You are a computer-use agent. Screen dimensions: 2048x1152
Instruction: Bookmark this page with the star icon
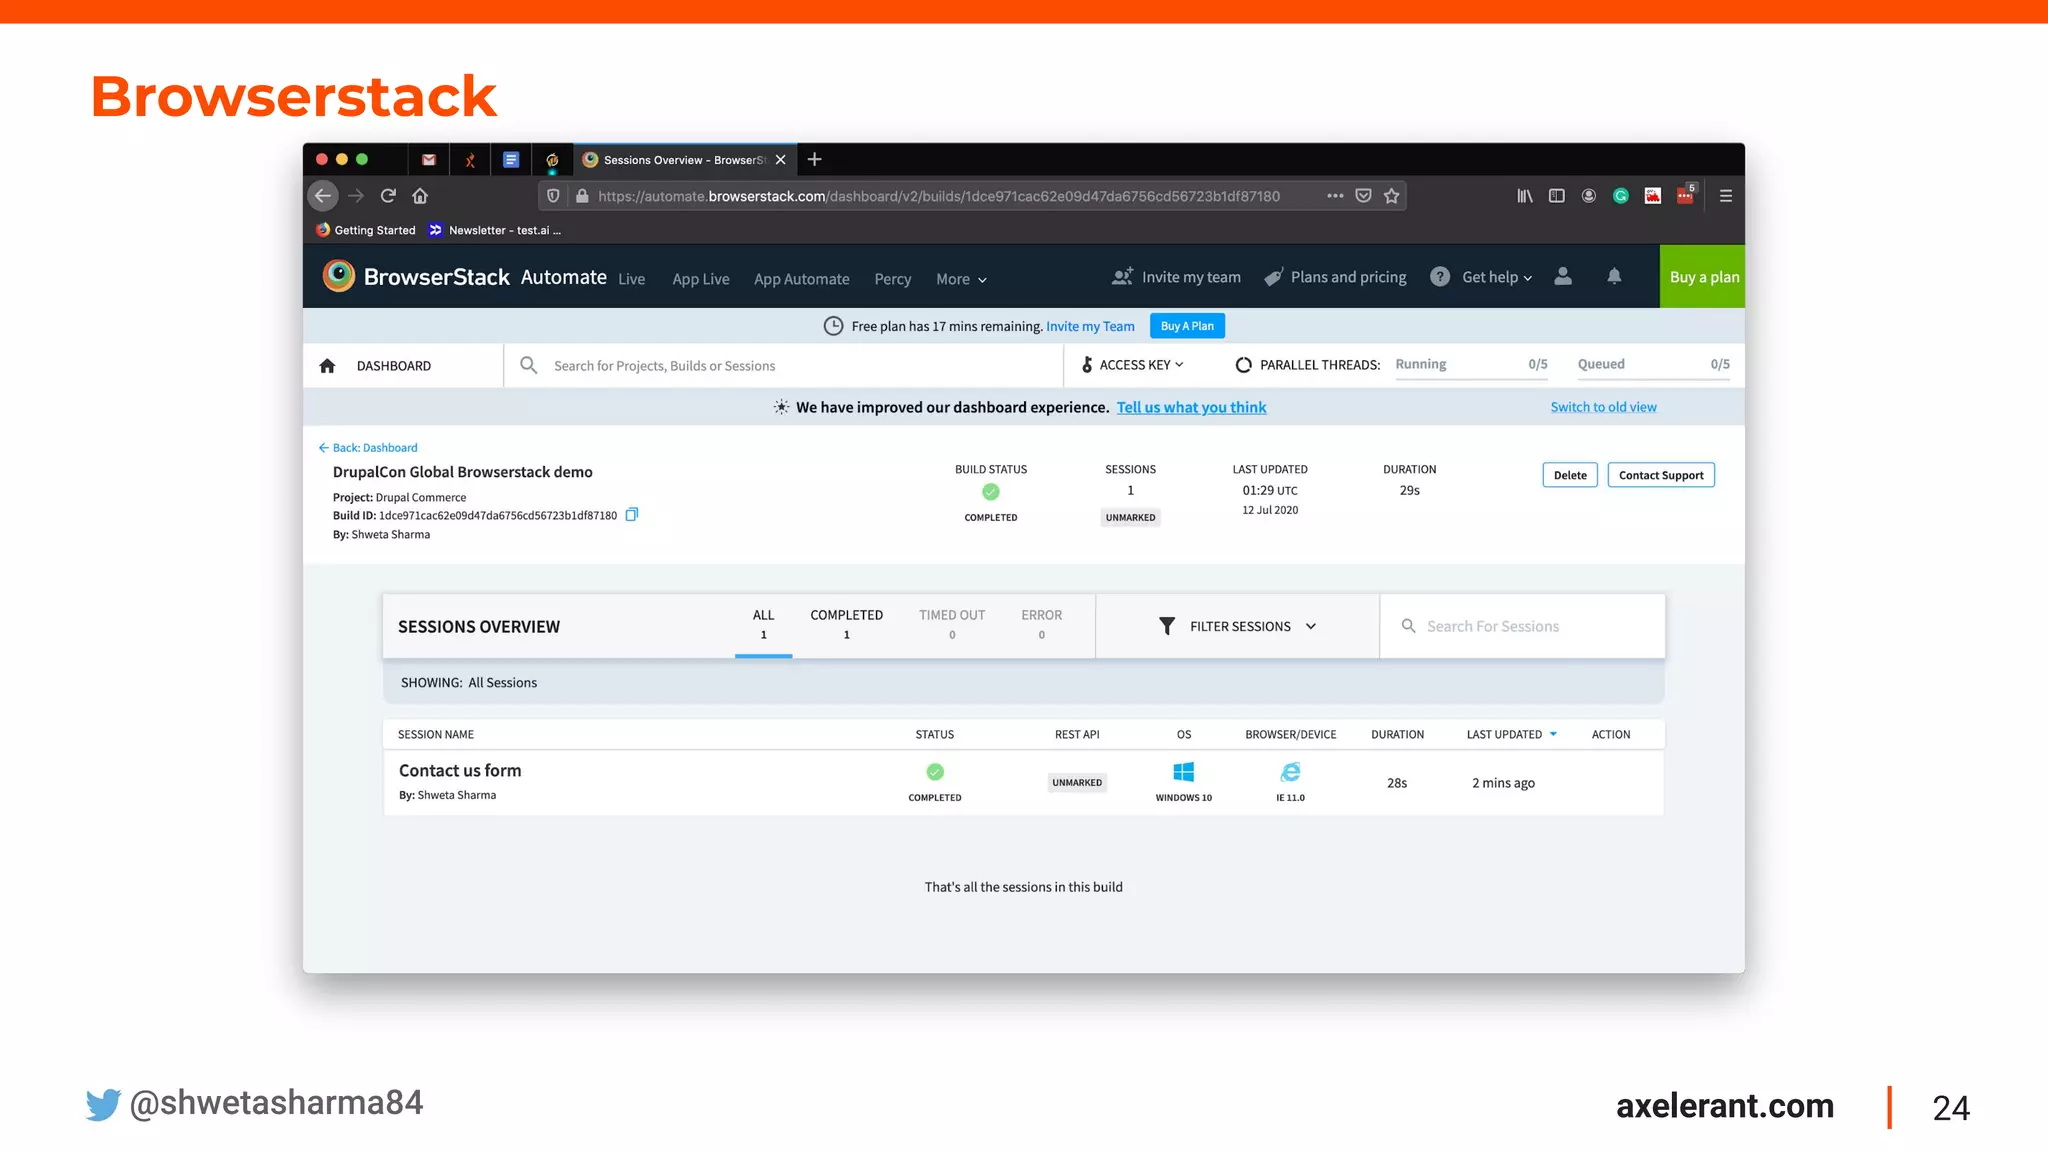1391,196
